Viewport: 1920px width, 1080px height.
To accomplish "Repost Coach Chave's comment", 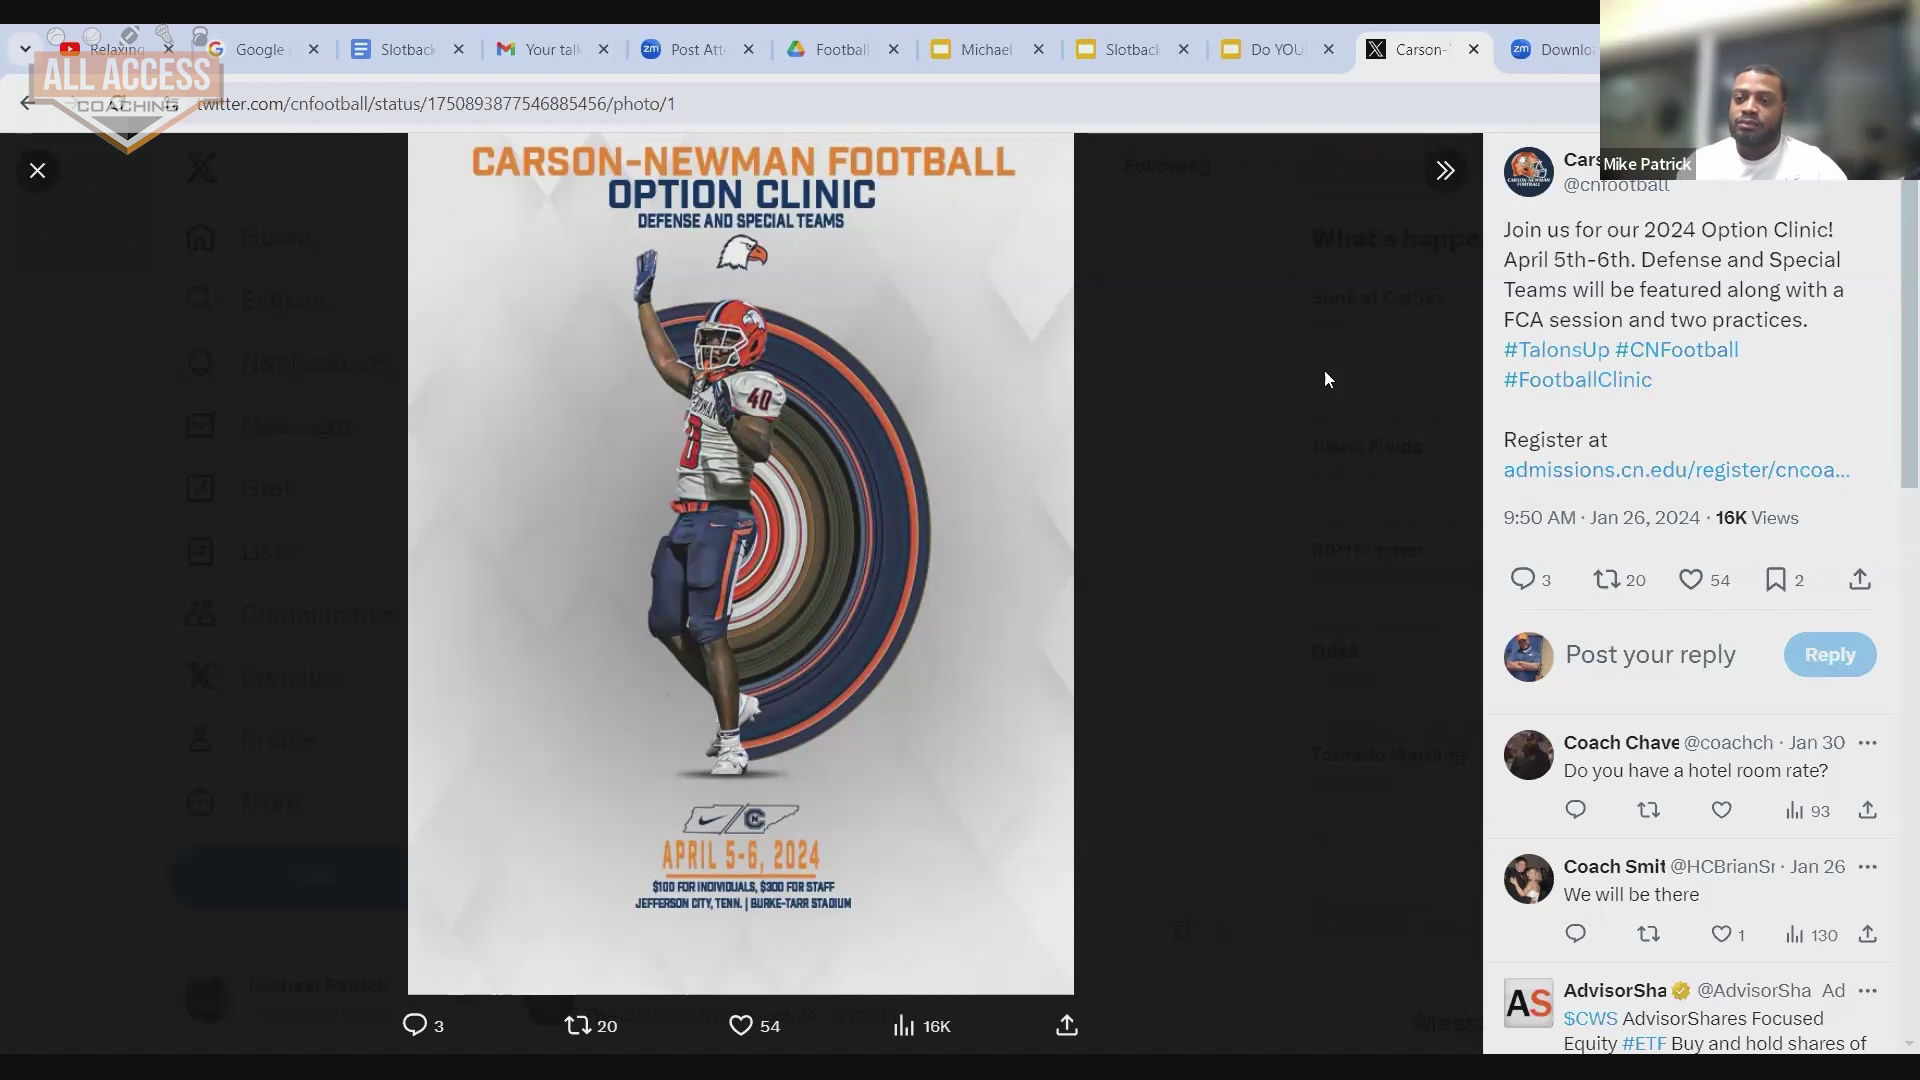I will coord(1648,810).
